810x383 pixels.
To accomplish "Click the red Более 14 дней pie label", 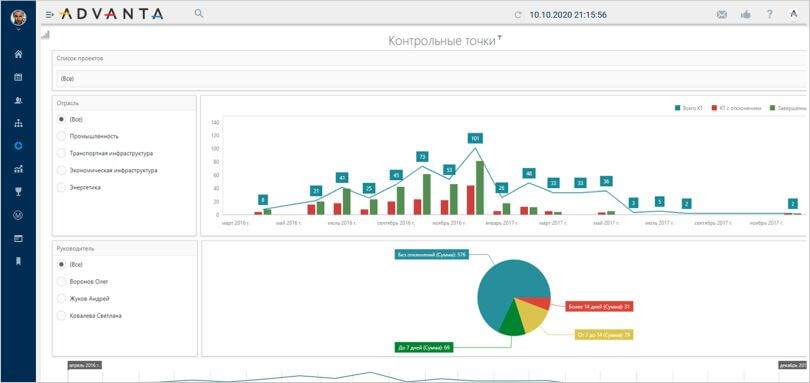I will (599, 307).
